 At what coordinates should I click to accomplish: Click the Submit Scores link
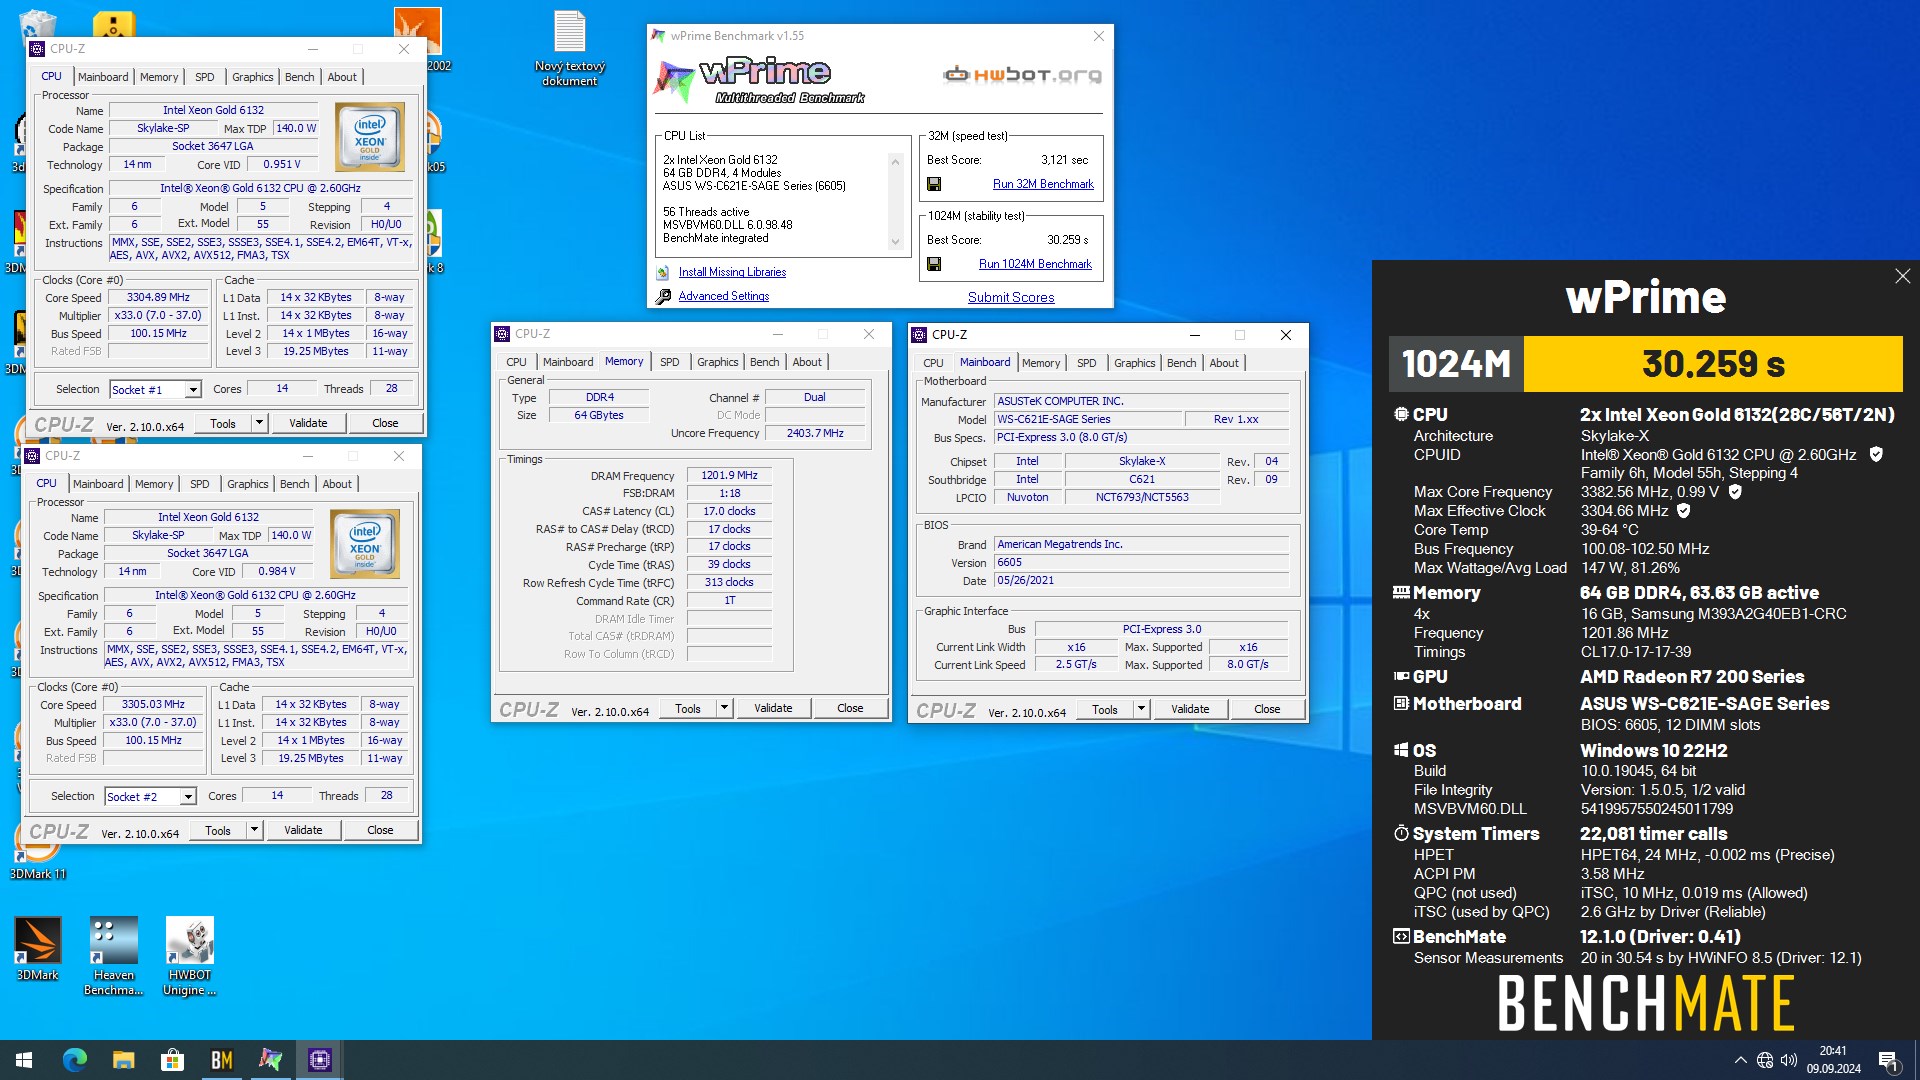(x=1011, y=297)
